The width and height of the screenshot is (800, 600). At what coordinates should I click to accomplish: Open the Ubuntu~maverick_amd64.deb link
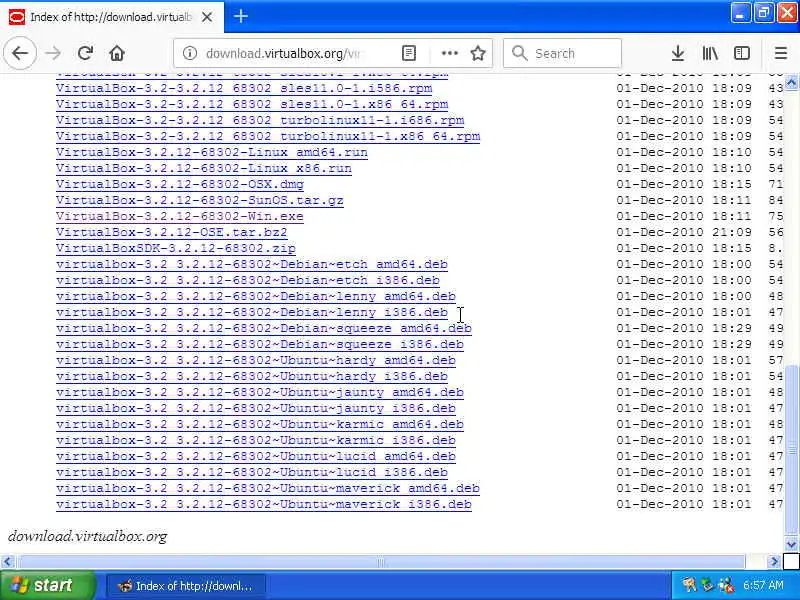pos(268,489)
